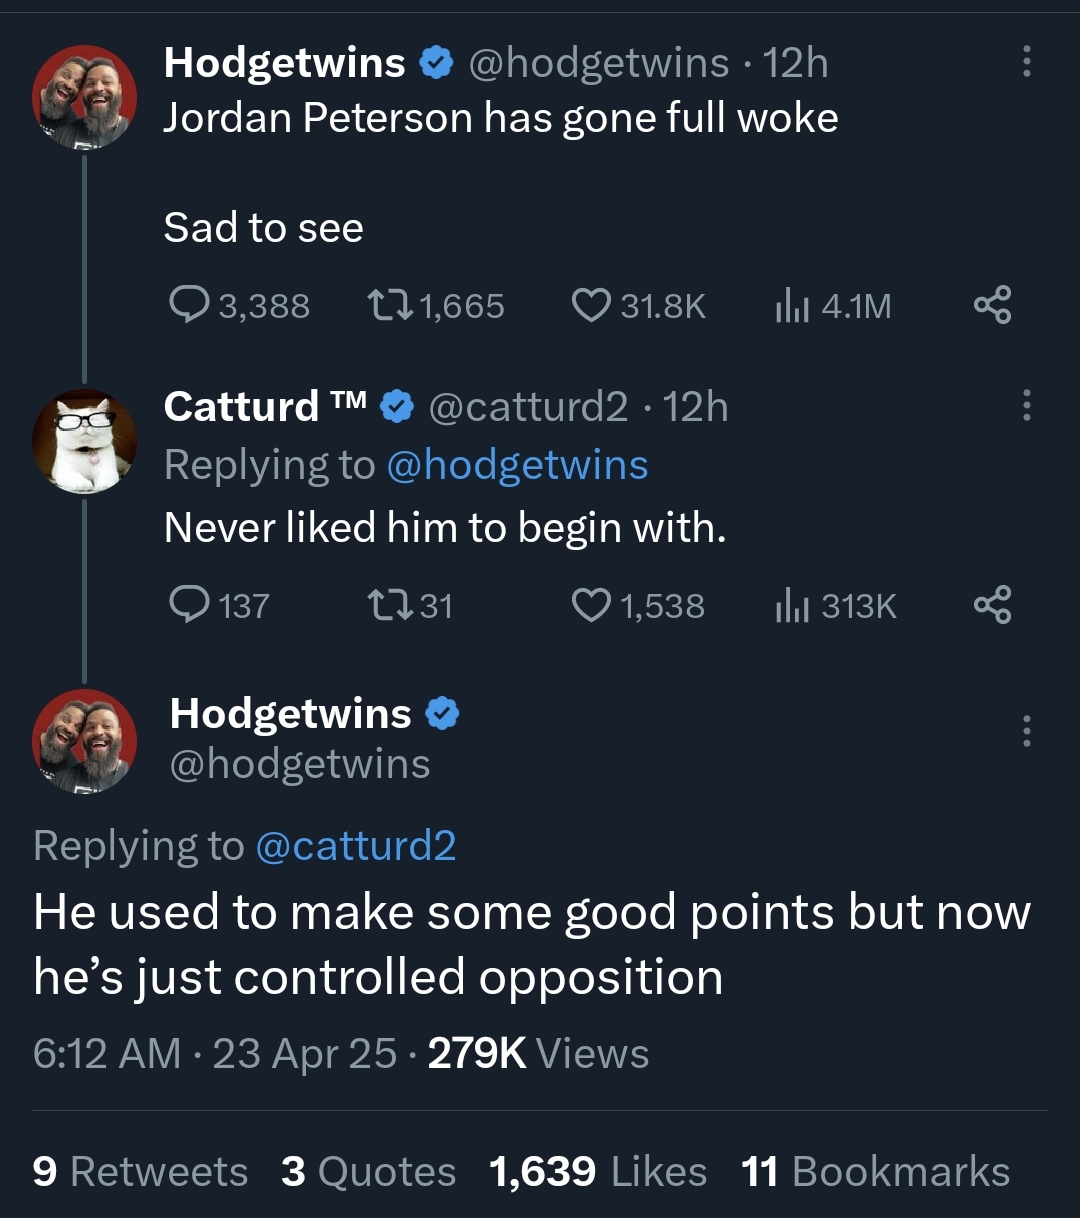Open Catturd's cat profile picture

[84, 441]
